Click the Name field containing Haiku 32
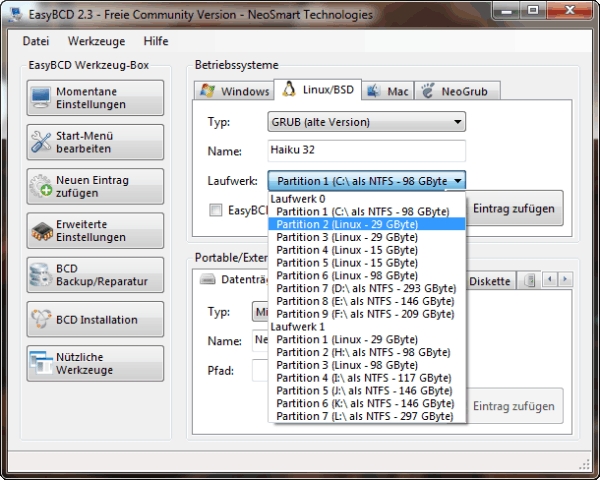Screen dimensions: 600x480 pyautogui.click(x=366, y=151)
